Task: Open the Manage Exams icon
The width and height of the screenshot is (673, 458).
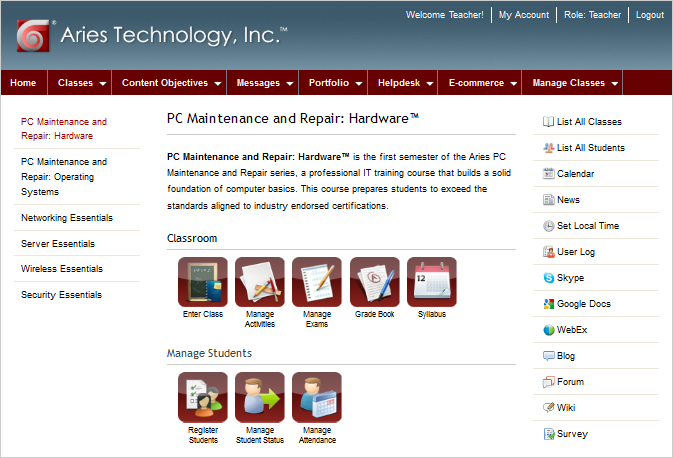Action: click(x=317, y=282)
